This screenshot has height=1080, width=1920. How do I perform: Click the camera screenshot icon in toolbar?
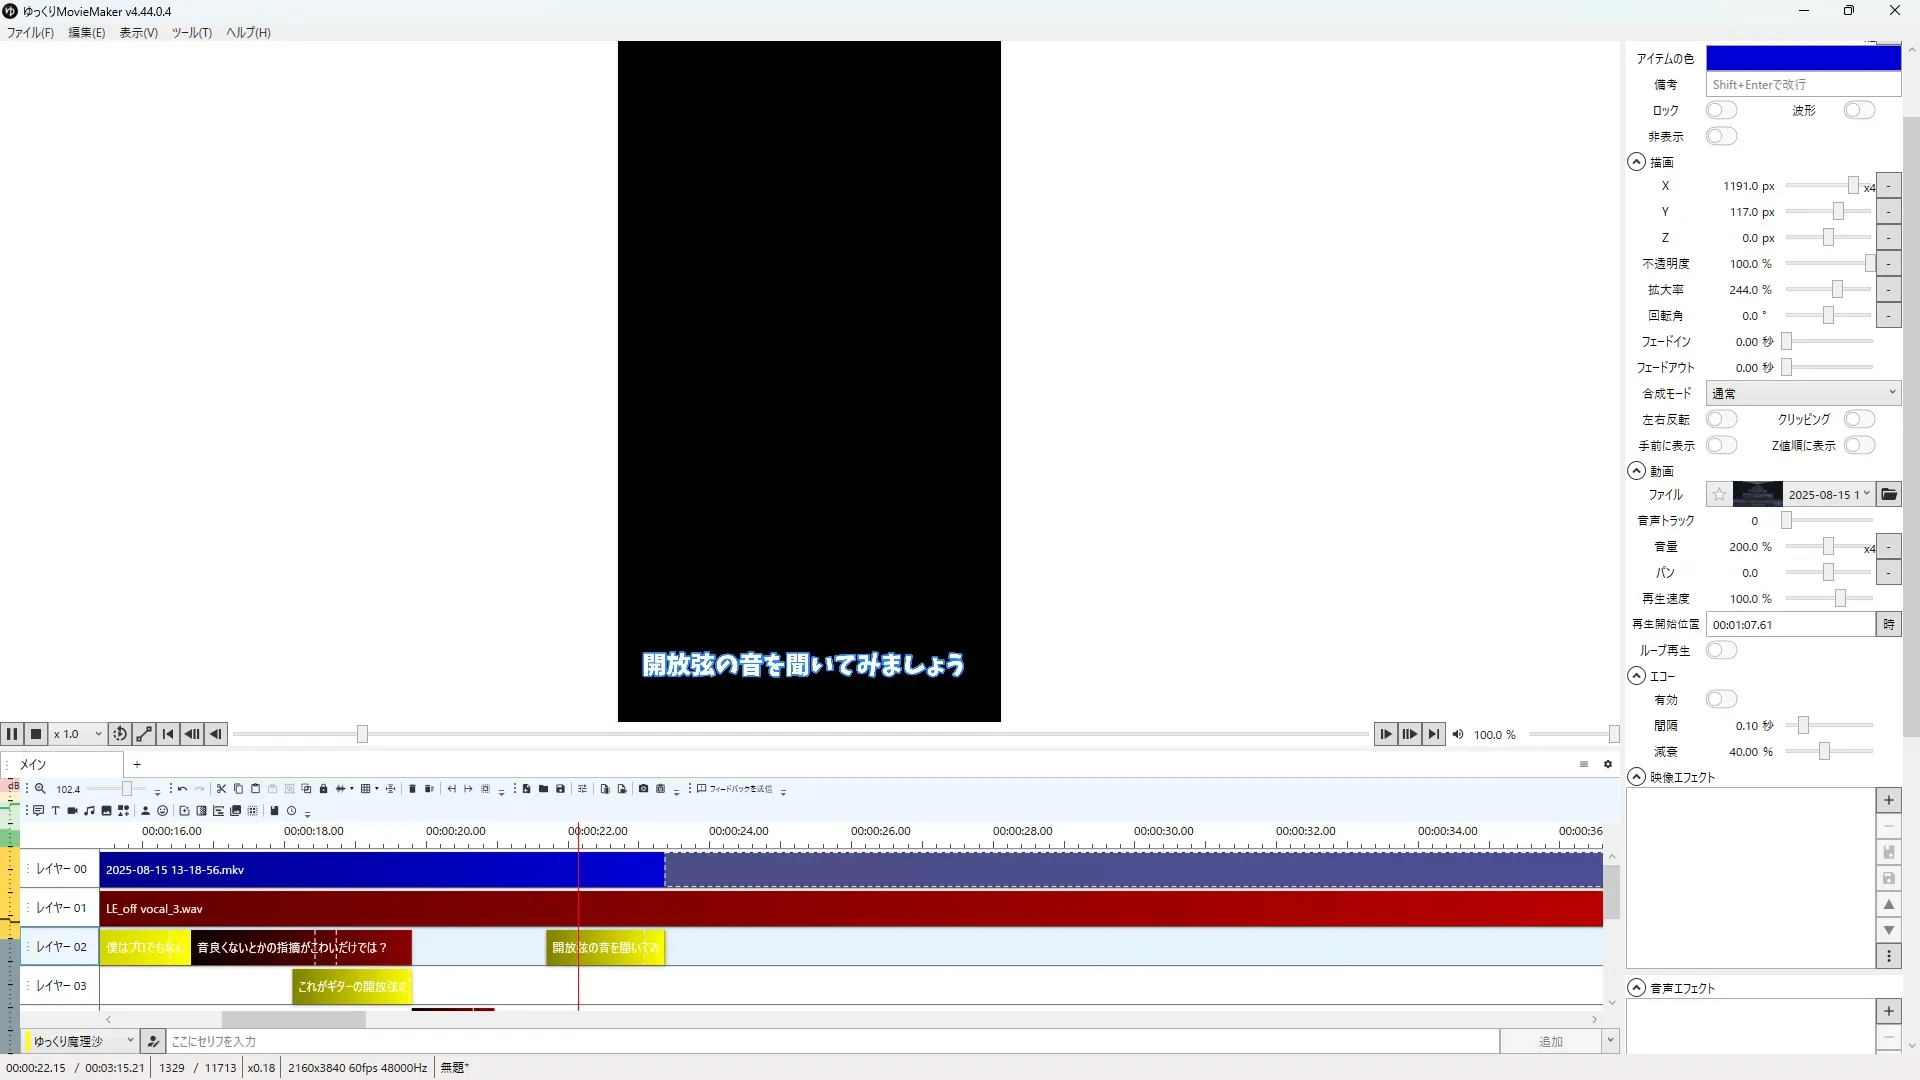pos(643,789)
